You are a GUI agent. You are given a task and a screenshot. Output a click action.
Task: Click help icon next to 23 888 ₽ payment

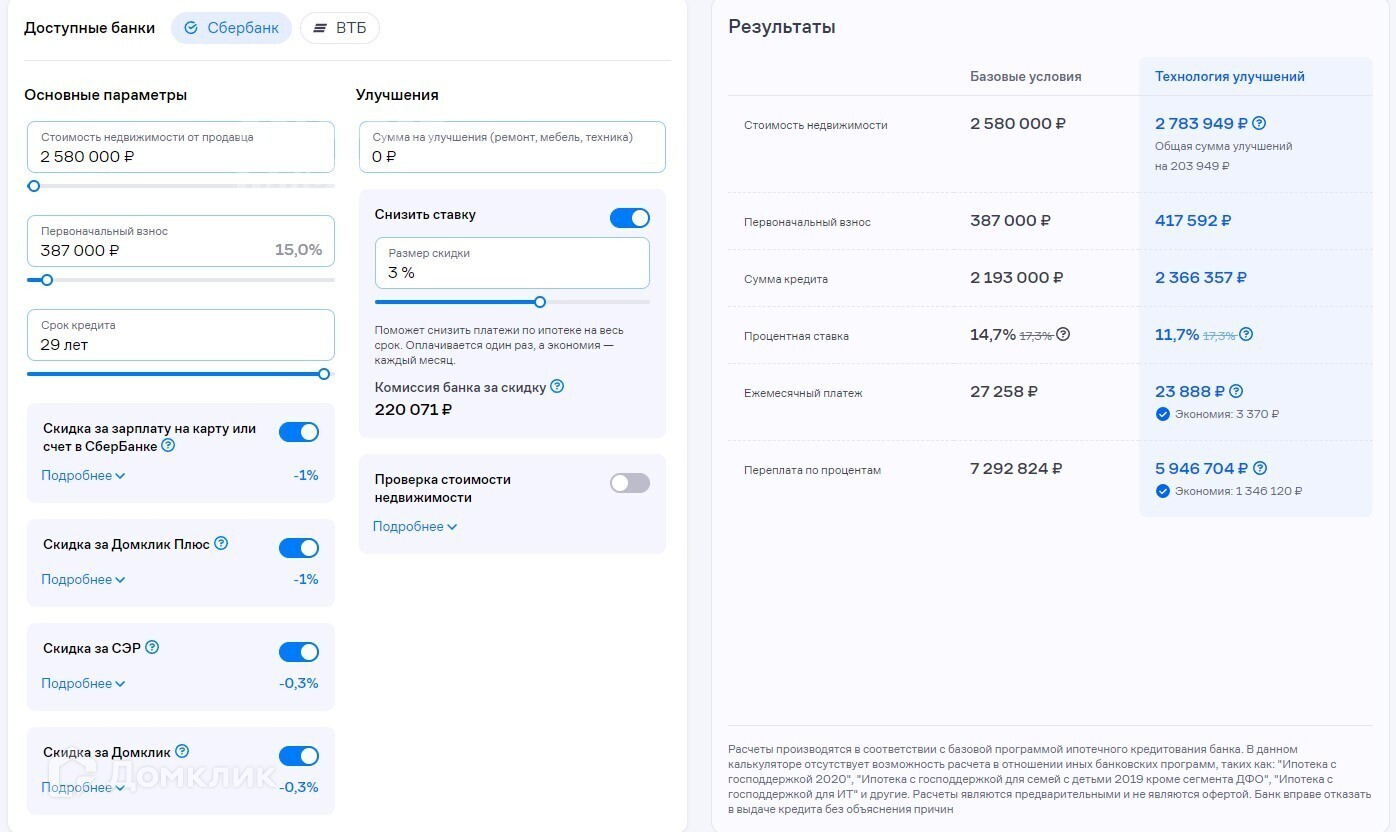click(1236, 392)
